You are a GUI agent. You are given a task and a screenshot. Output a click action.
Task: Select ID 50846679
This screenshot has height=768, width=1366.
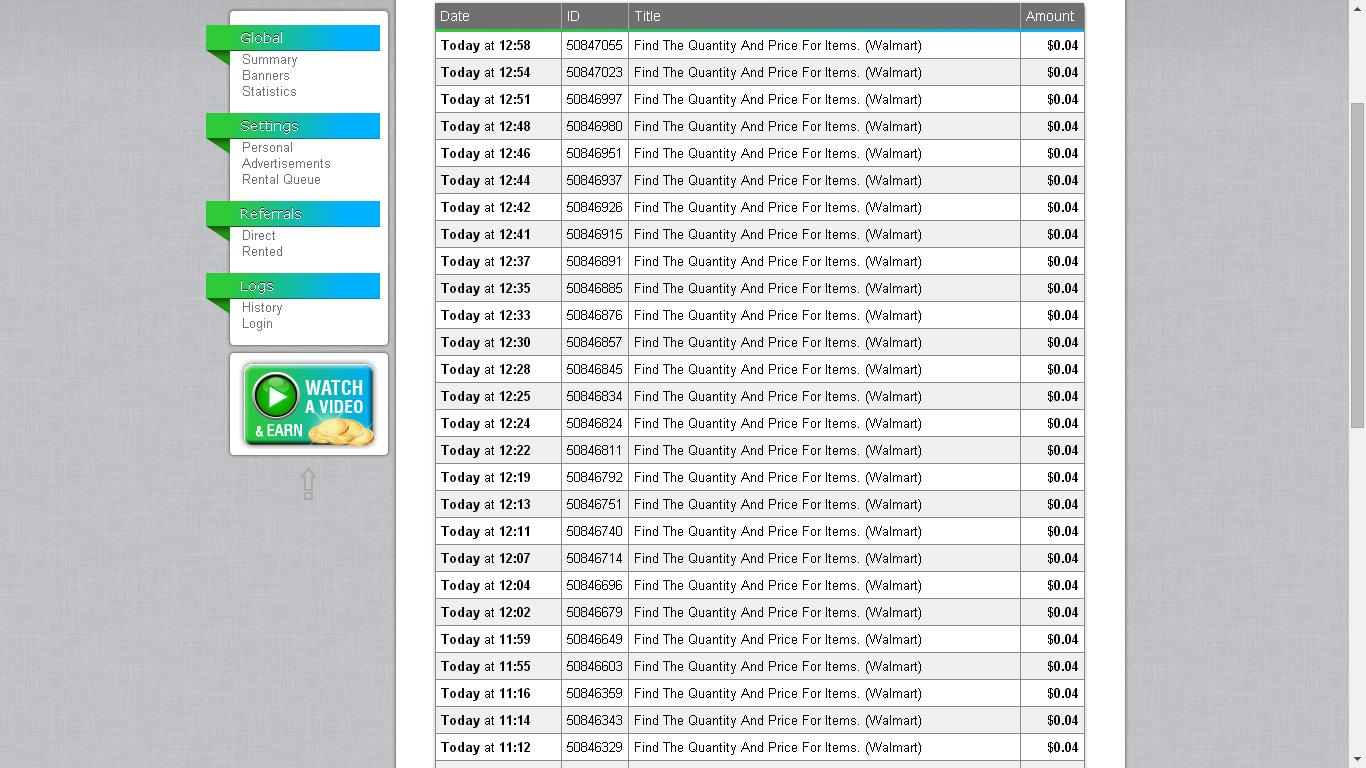point(594,612)
